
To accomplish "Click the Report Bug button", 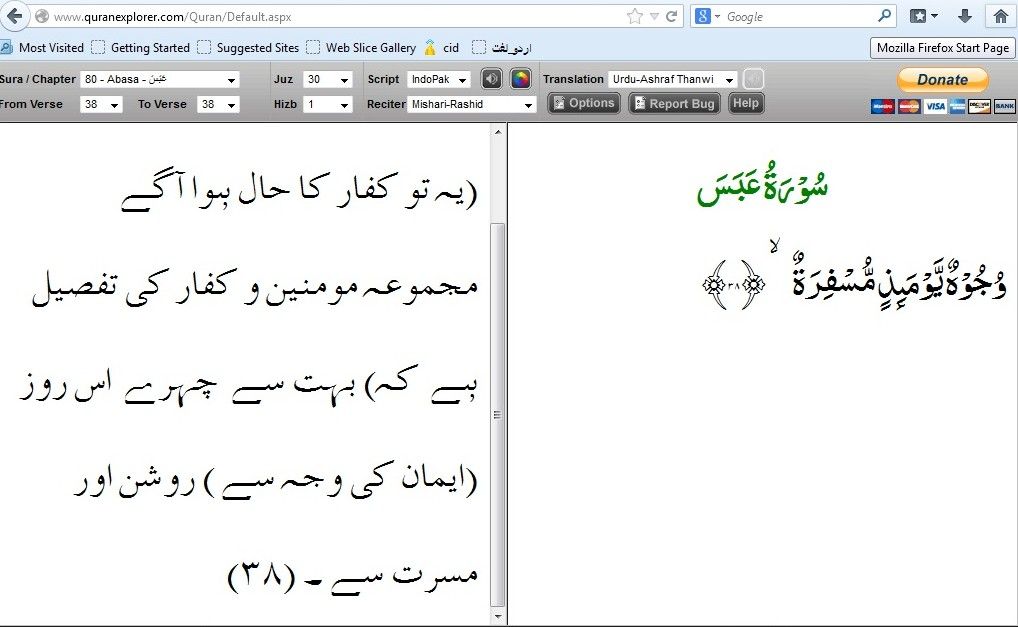I will pos(675,103).
